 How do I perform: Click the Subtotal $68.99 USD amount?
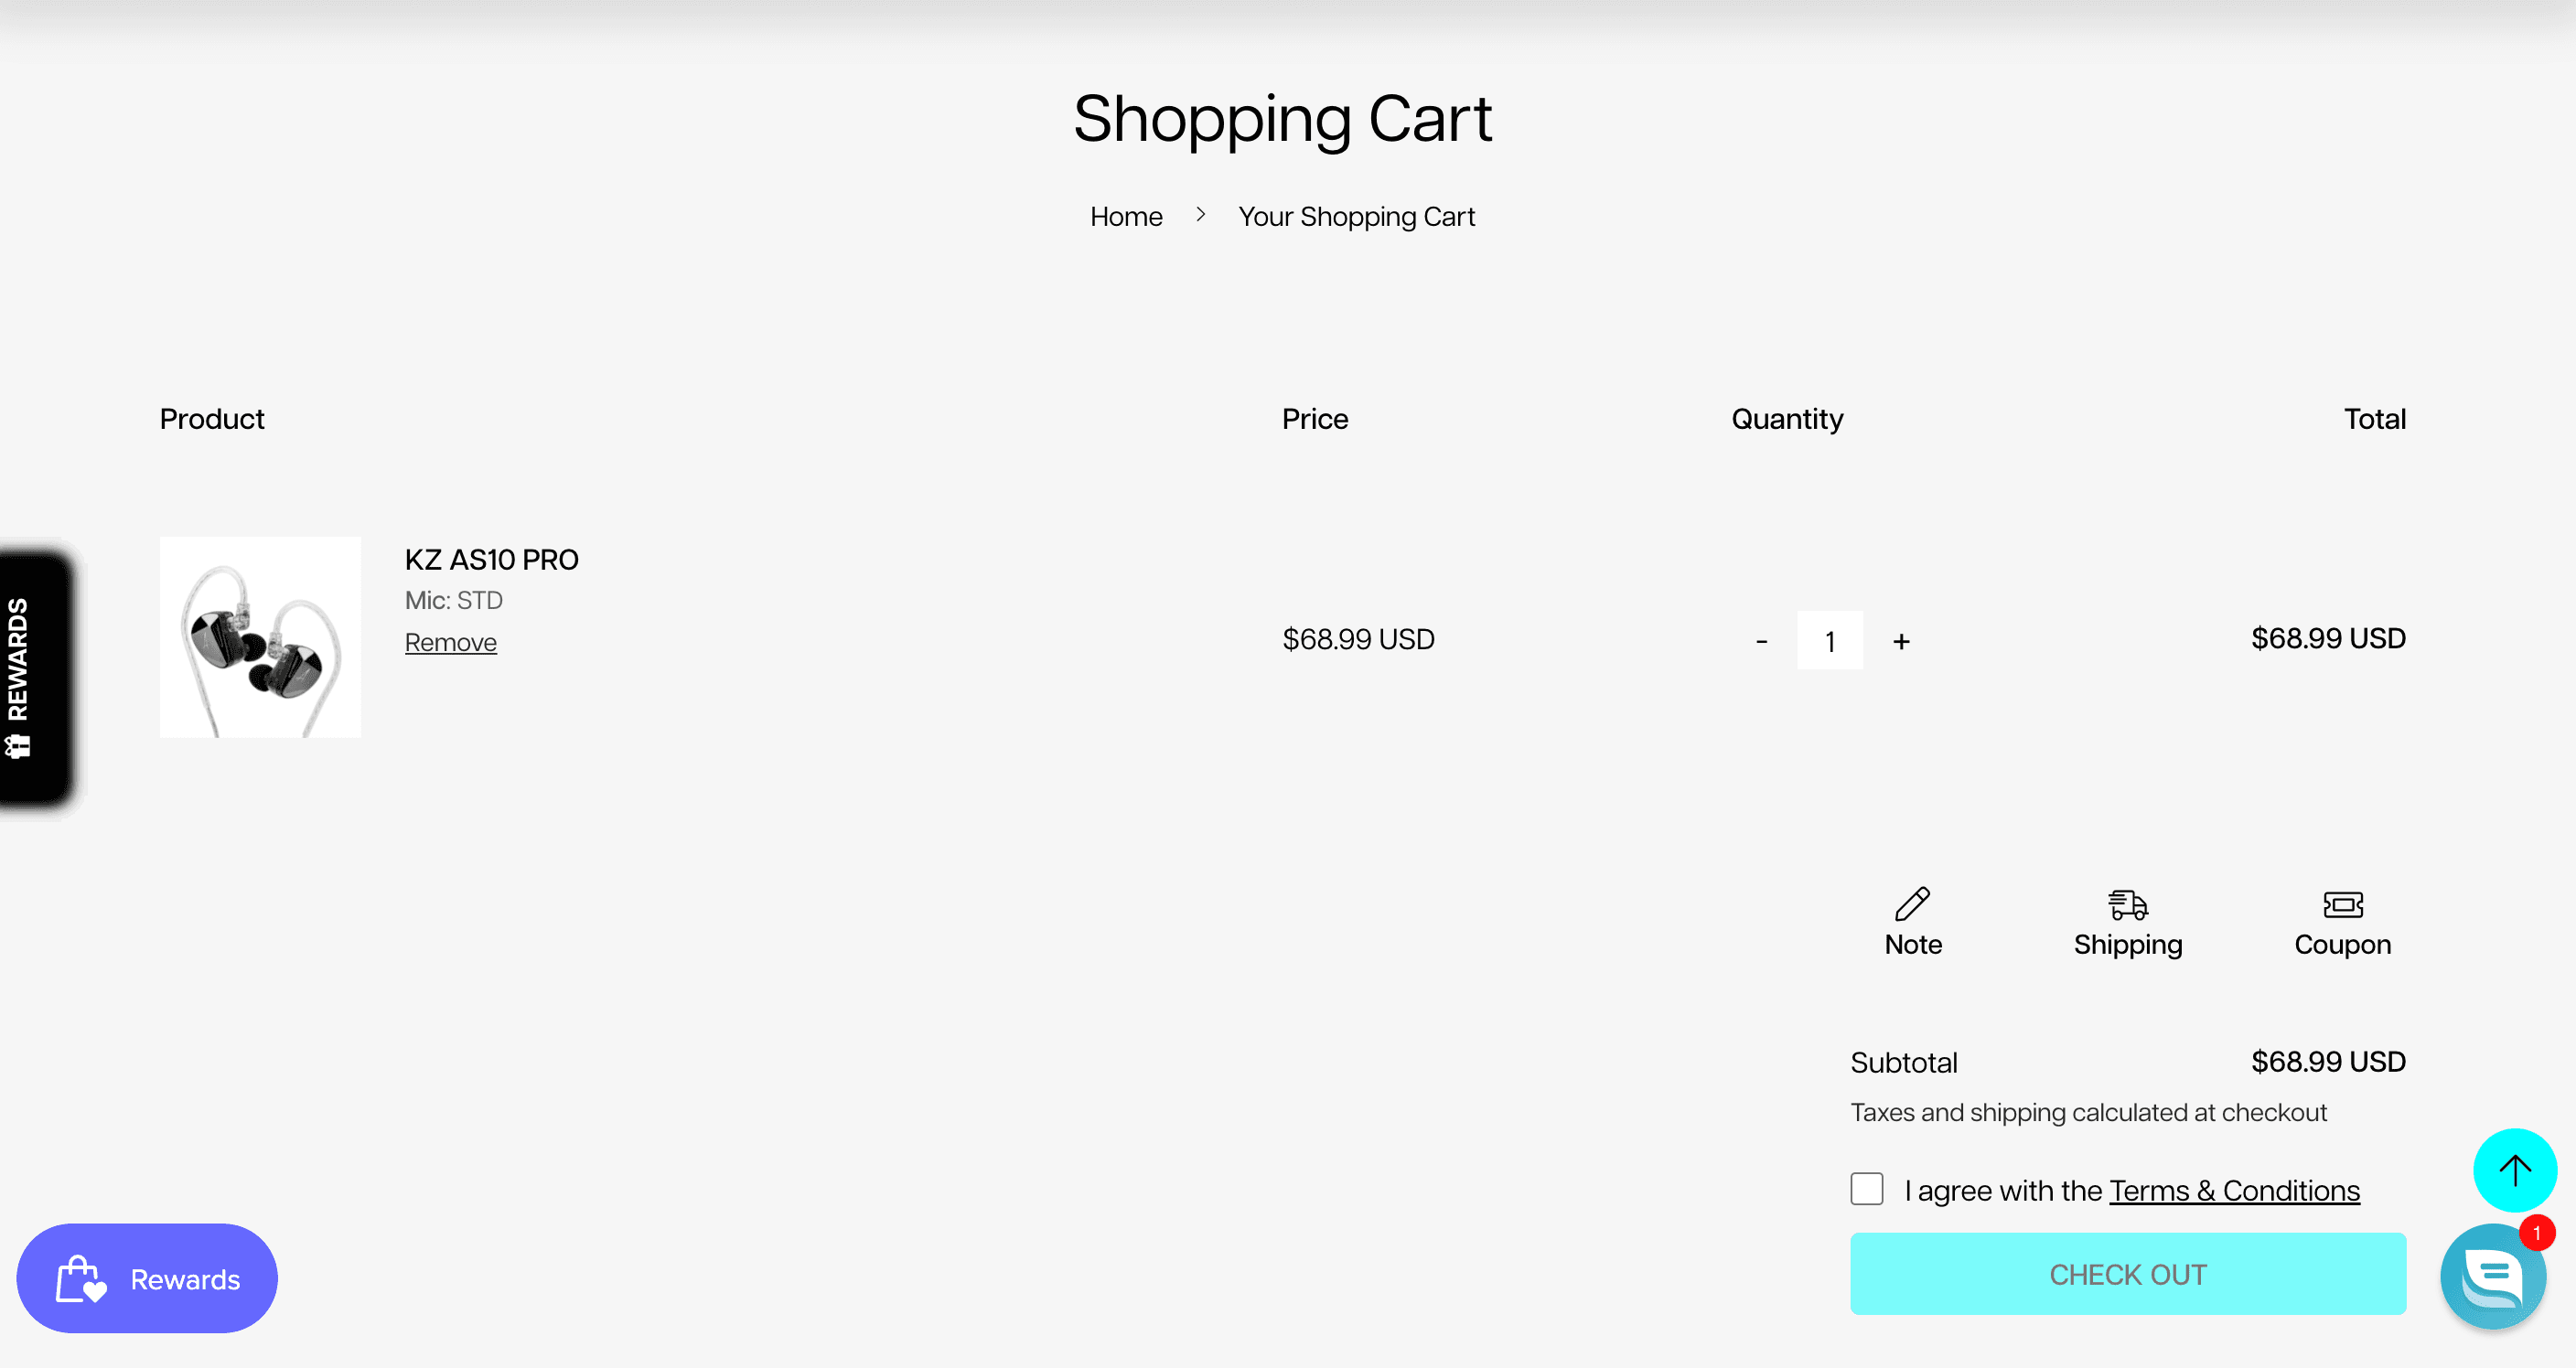(x=2327, y=1061)
